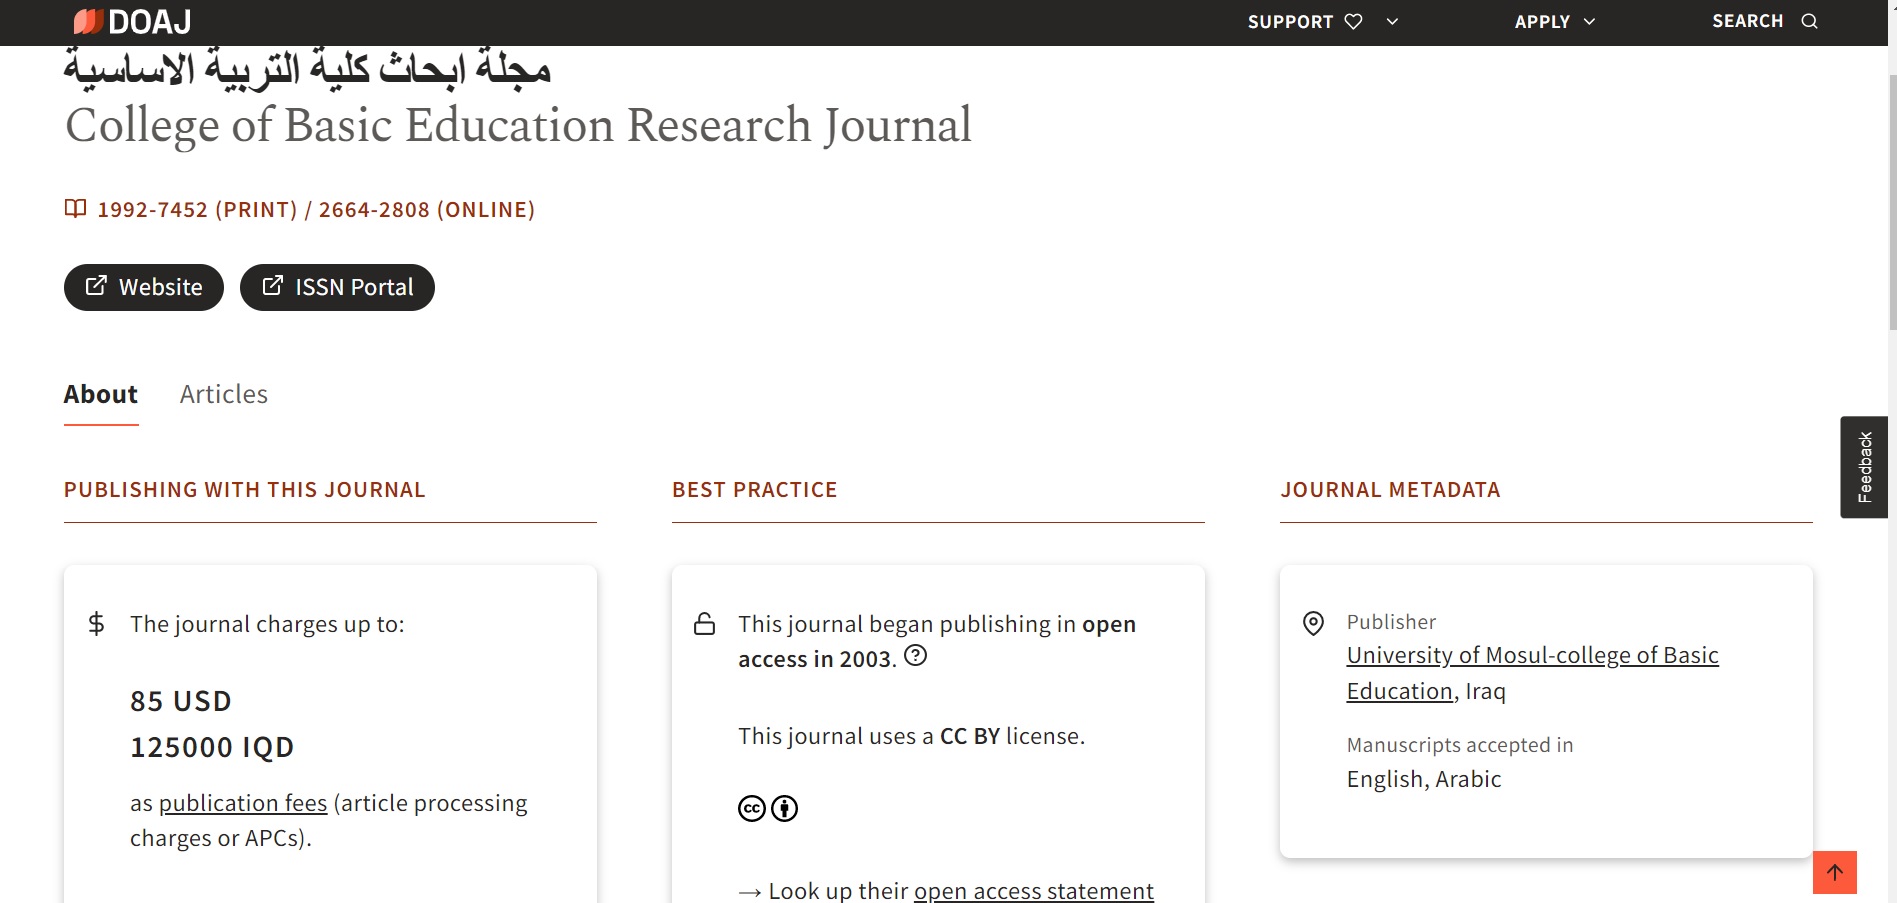Click the back-to-top arrow button

coord(1835,872)
